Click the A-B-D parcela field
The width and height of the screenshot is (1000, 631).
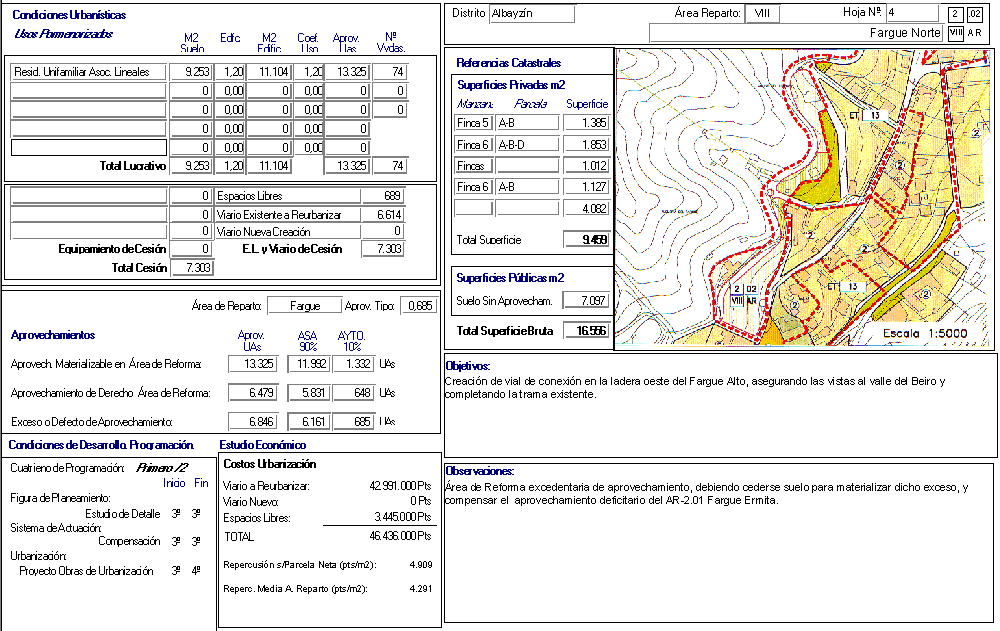(527, 145)
